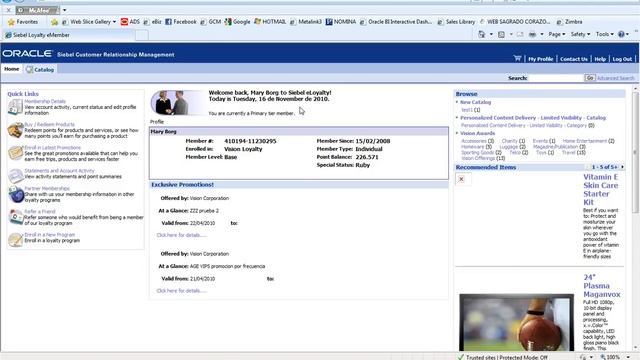Close the McAfee toolbar with the X
Screen dimensions: 640x360
[x=8, y=10]
